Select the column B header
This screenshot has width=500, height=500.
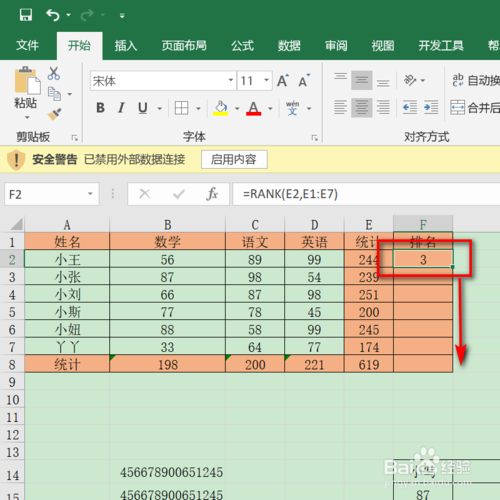pos(167,224)
